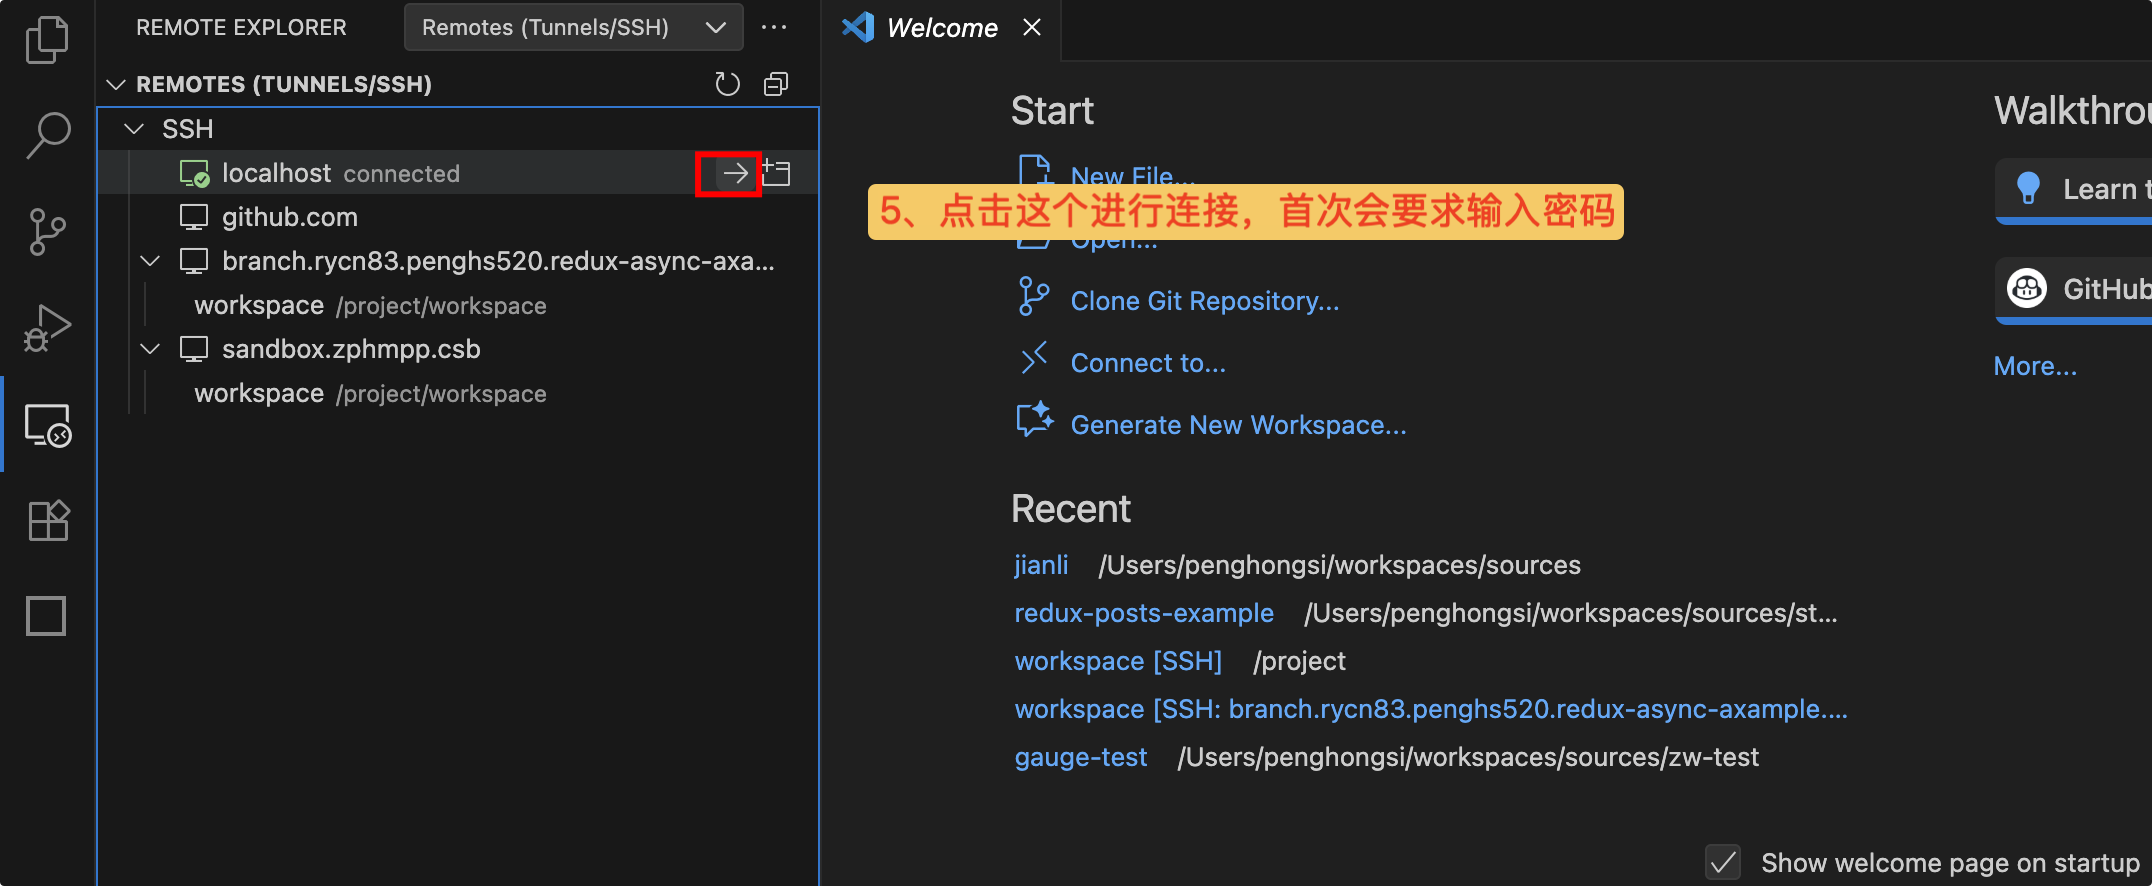Click Clone Git Repository link
The height and width of the screenshot is (886, 2152).
[1204, 301]
